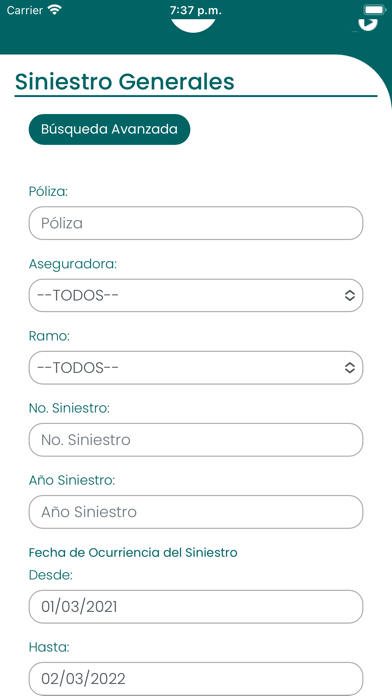Click the Hasta label above date field
Viewport: 392px width, 696px height.
point(49,648)
